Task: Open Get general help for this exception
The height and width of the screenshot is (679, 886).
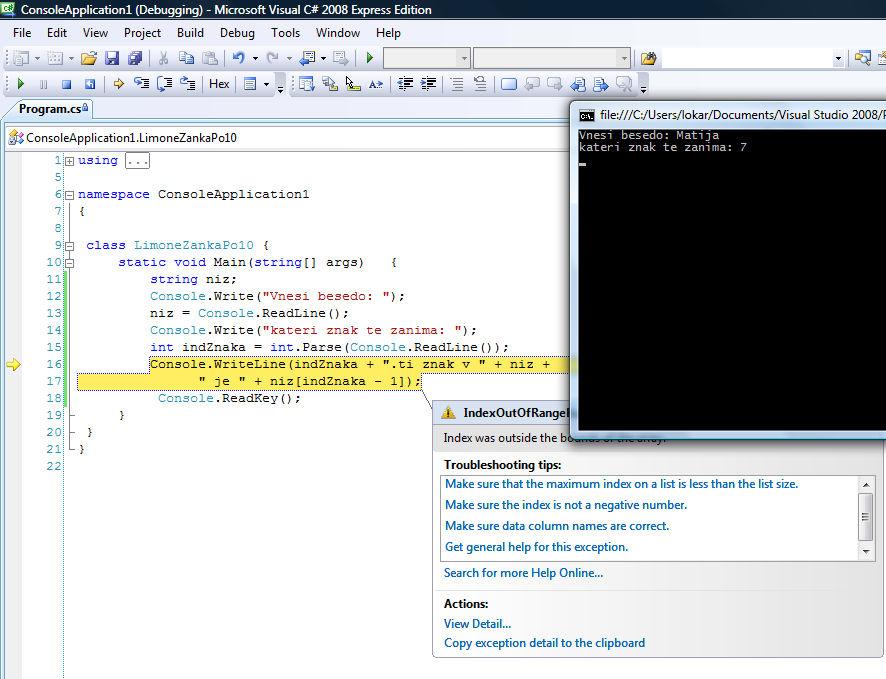Action: point(537,547)
